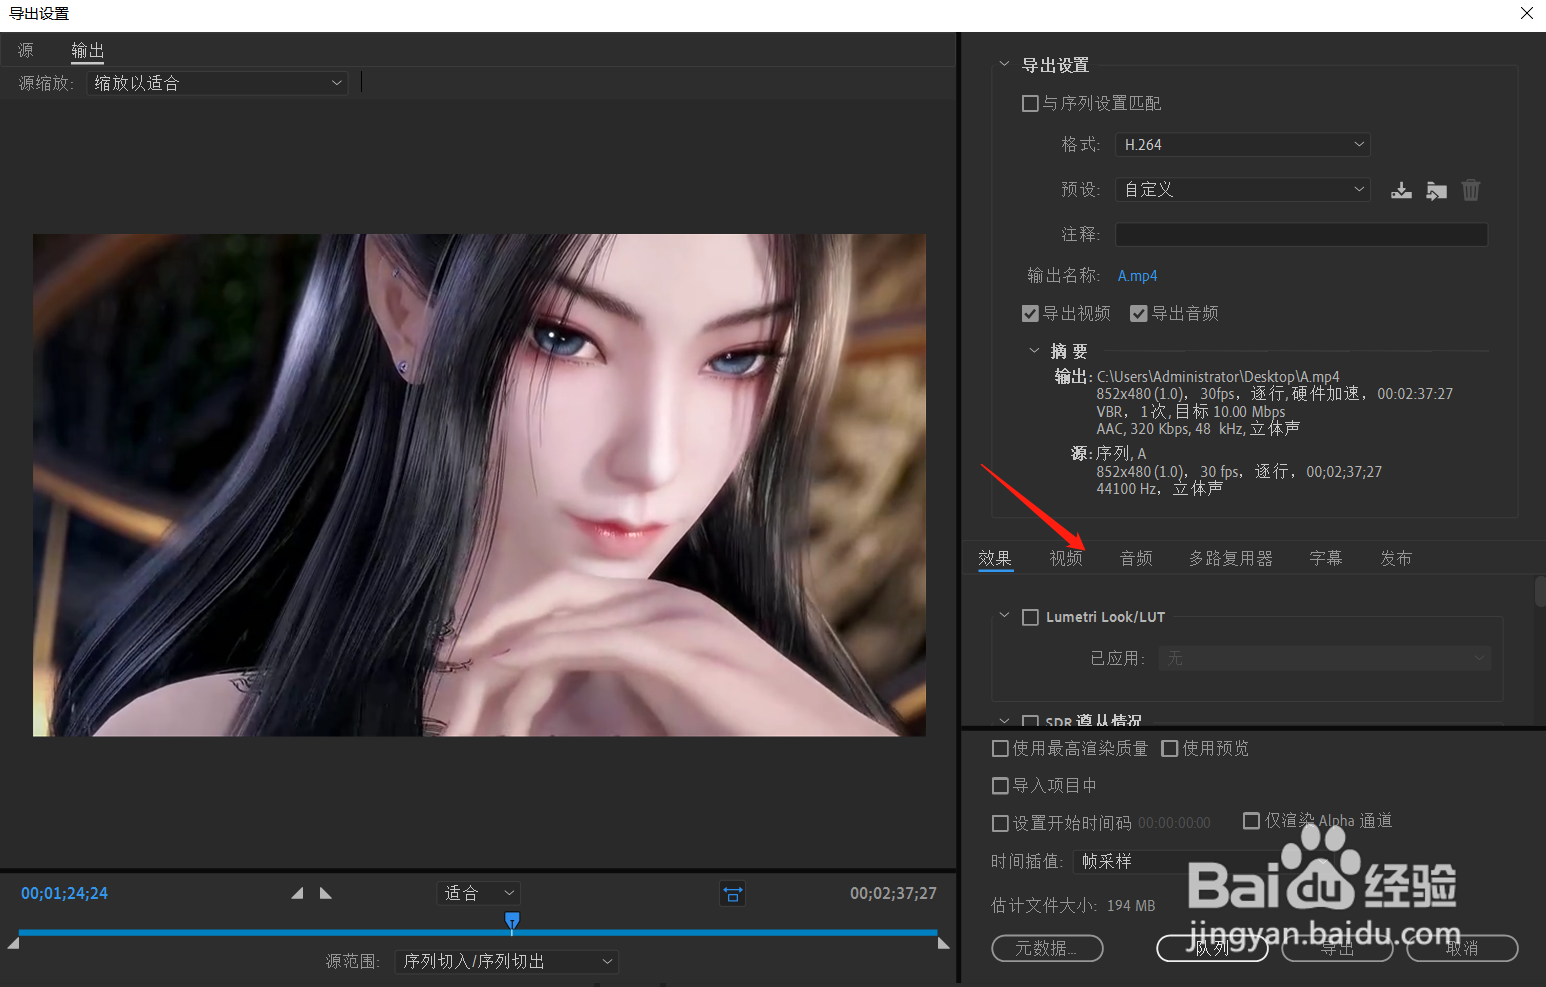Image resolution: width=1546 pixels, height=987 pixels.
Task: Click the current timecode 00;01;24;24
Action: pyautogui.click(x=64, y=893)
